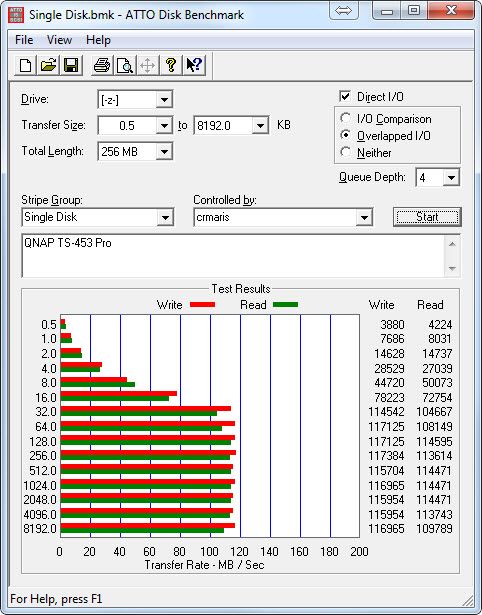Click the yellow question mark About icon
This screenshot has height=615, width=482.
pyautogui.click(x=170, y=65)
